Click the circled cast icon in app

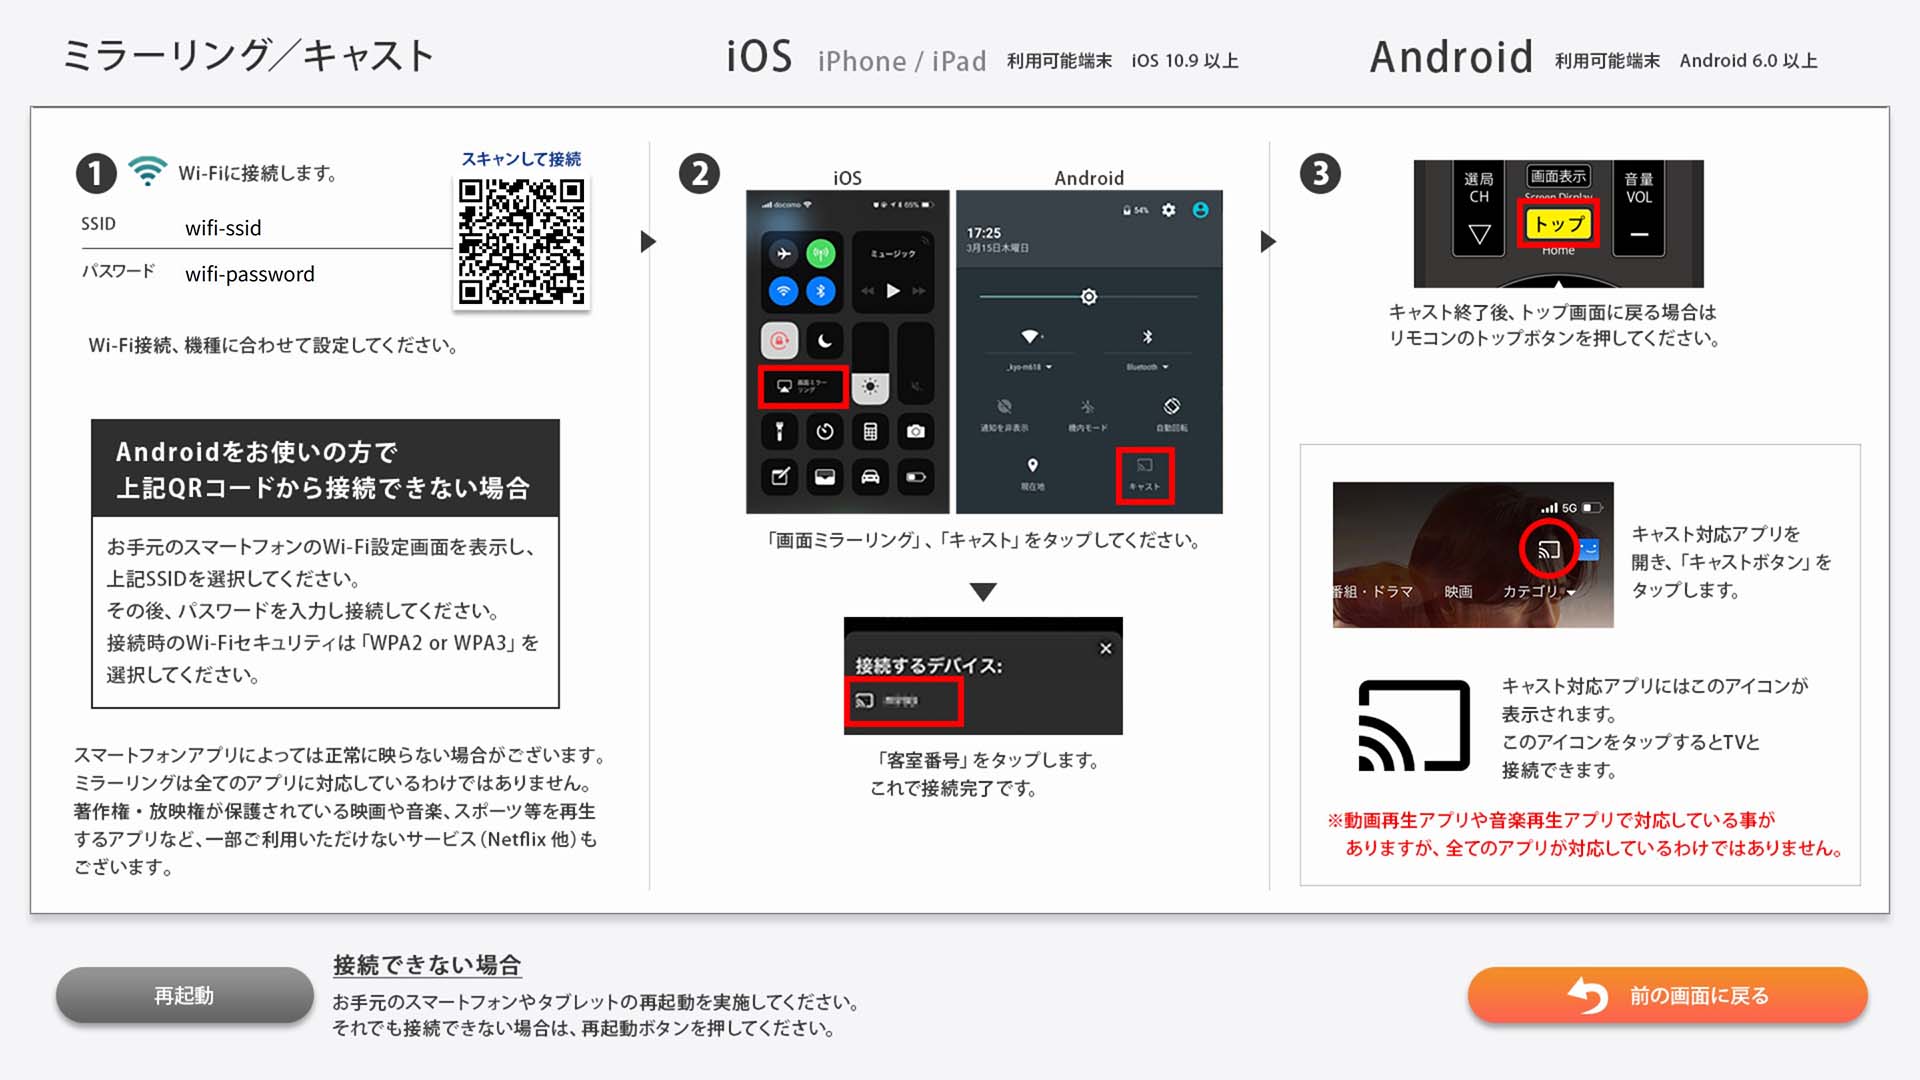click(x=1548, y=549)
